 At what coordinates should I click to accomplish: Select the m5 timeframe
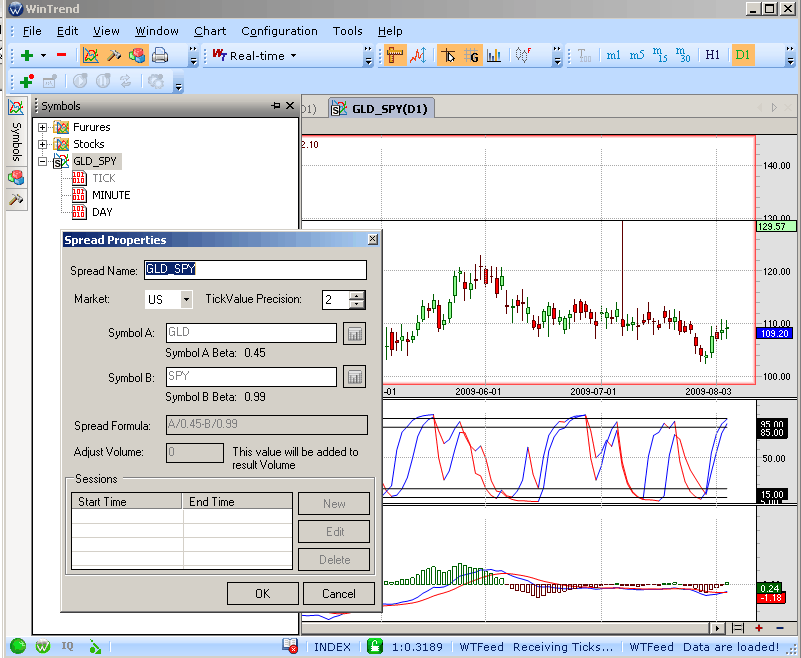[x=637, y=55]
